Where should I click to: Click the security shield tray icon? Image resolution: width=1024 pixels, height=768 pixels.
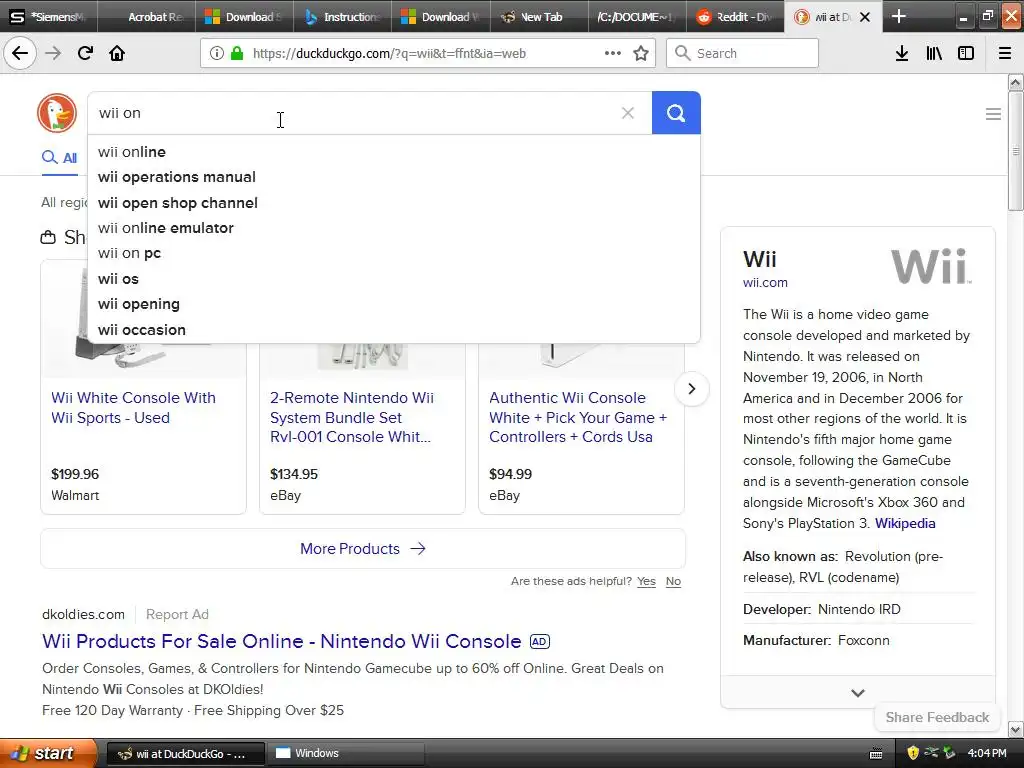[x=913, y=753]
